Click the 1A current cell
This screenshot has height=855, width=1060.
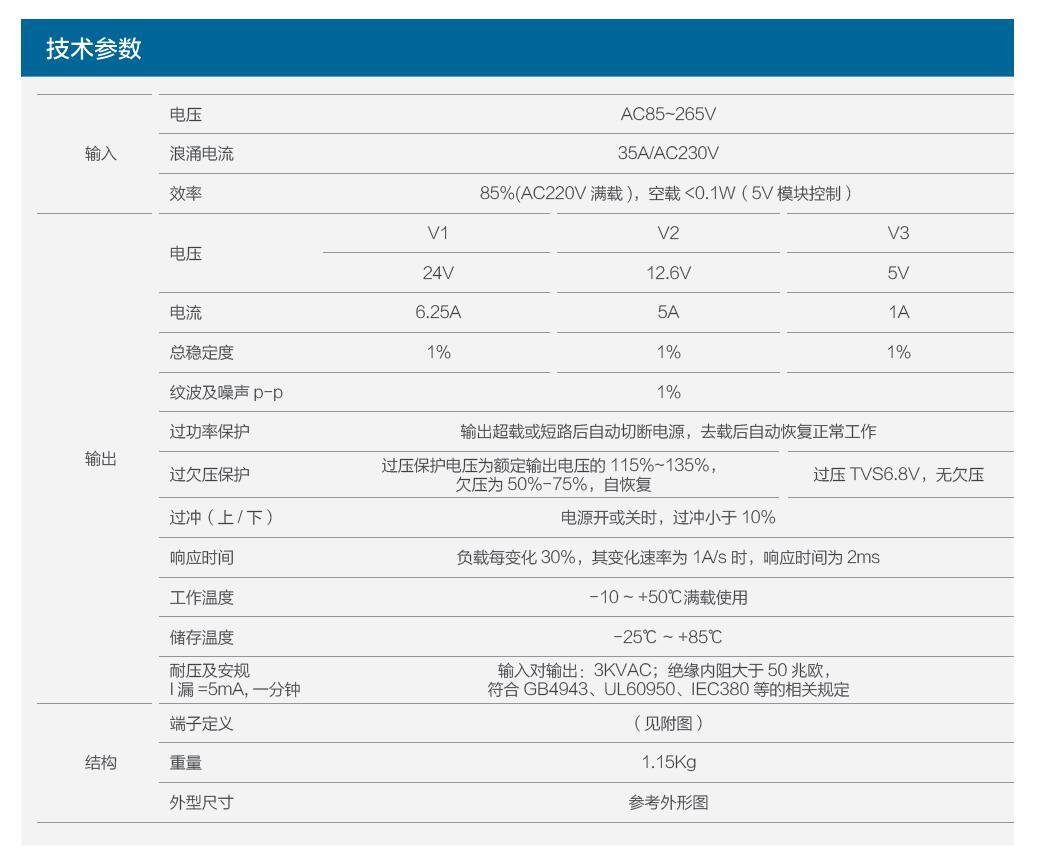[898, 312]
